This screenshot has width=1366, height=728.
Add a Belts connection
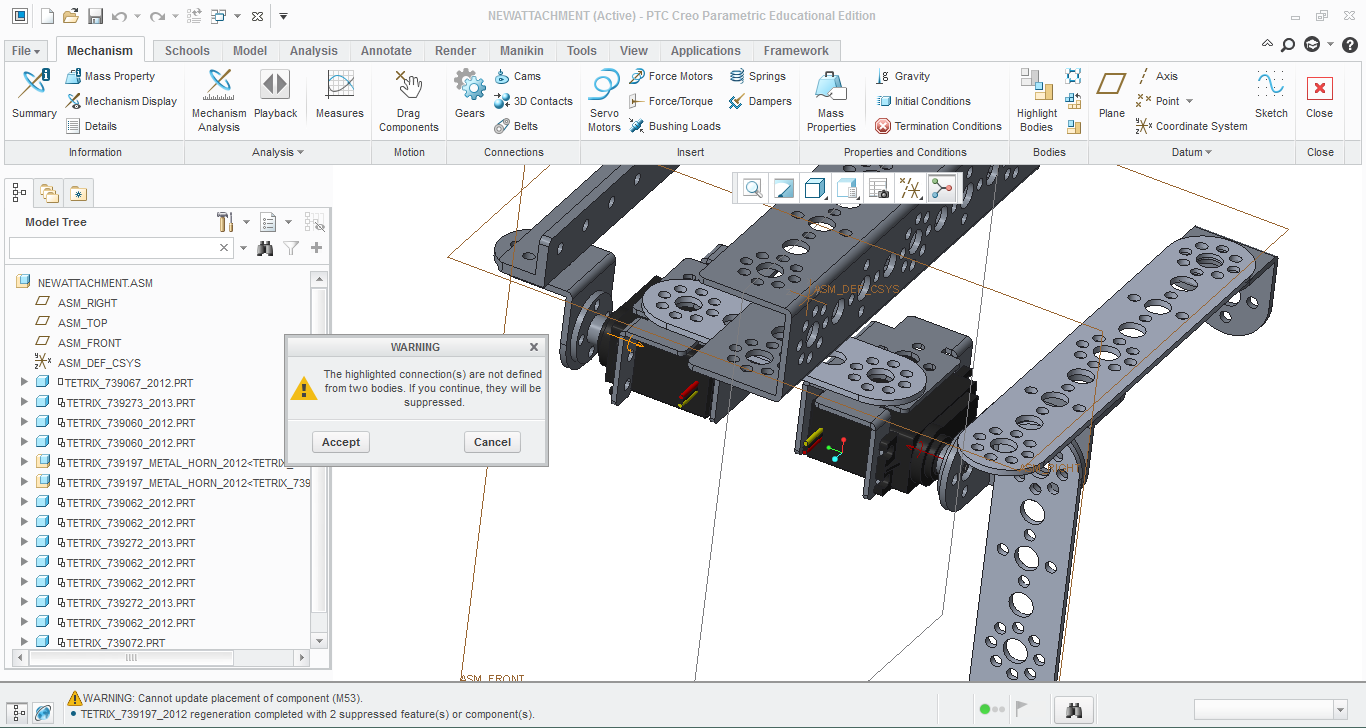coord(516,126)
